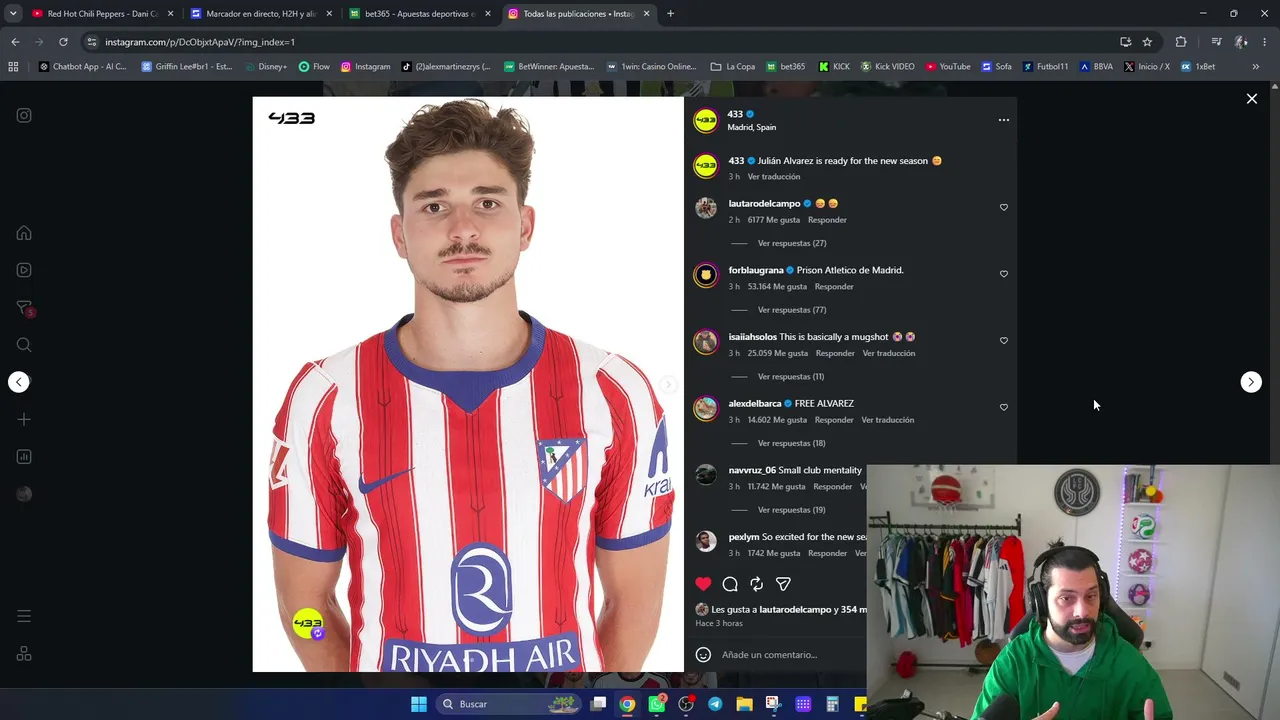Bookmark this page with the star
The width and height of the screenshot is (1280, 720).
point(1147,42)
